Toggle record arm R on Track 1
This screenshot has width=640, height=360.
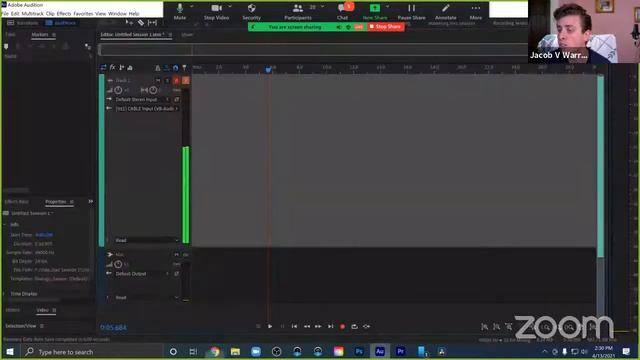tap(176, 80)
